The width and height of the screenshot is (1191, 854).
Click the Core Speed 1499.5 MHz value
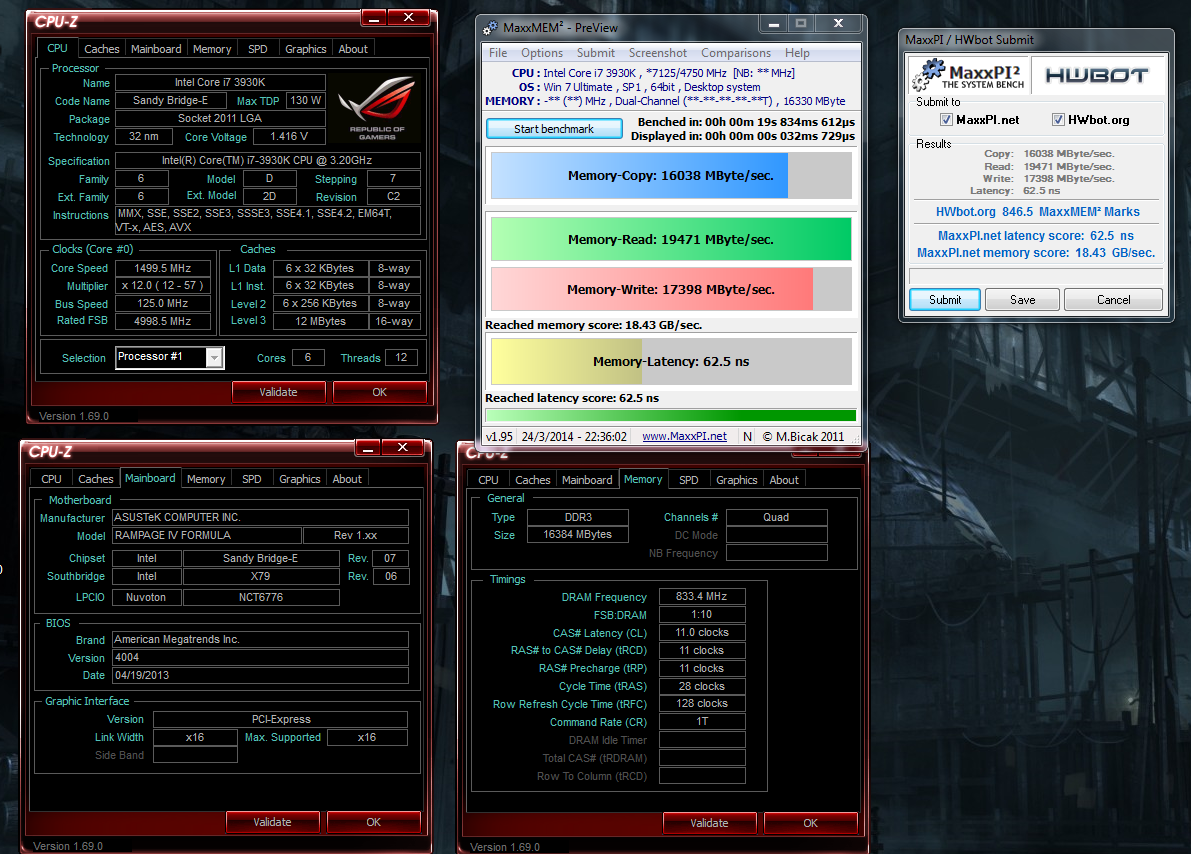(163, 268)
